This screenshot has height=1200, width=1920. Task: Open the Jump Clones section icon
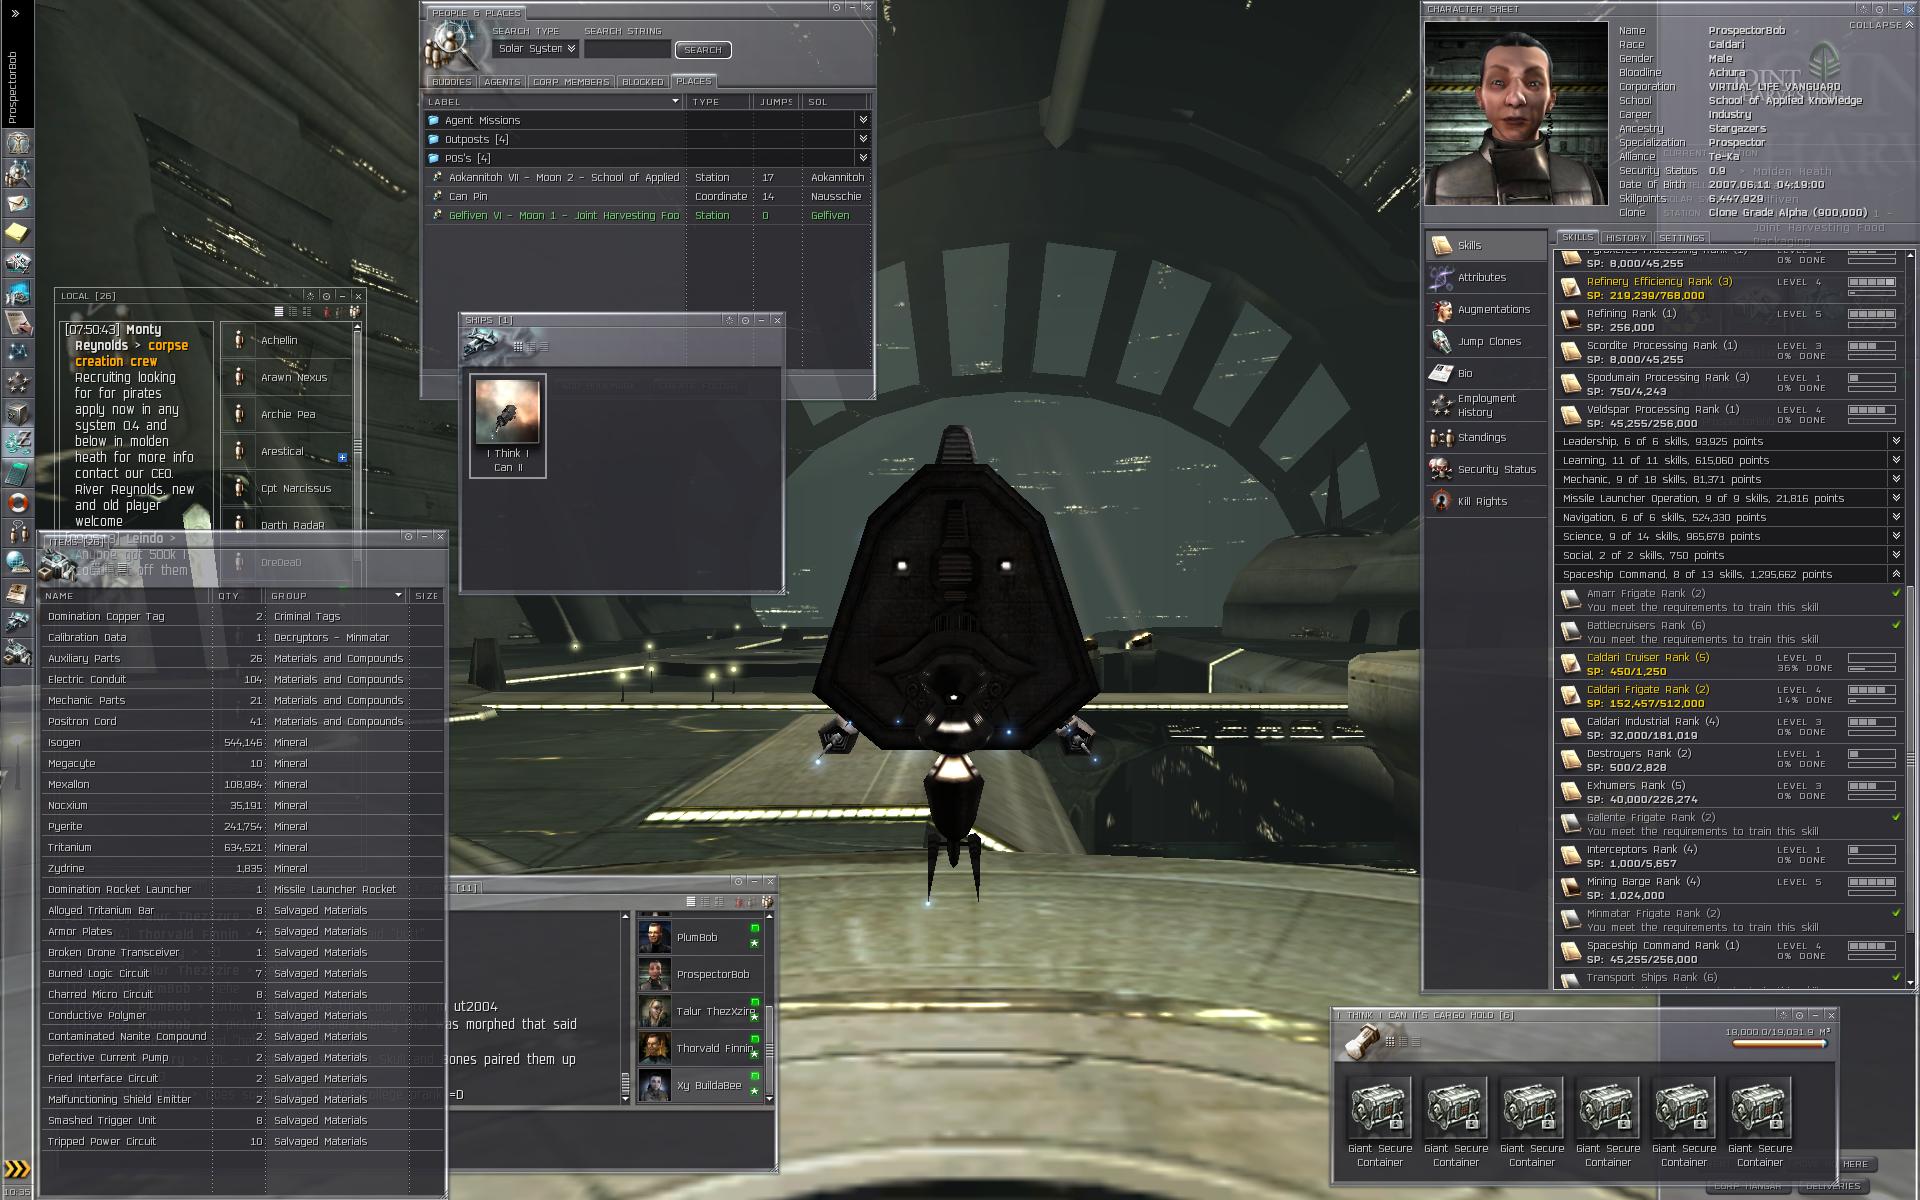1441,342
